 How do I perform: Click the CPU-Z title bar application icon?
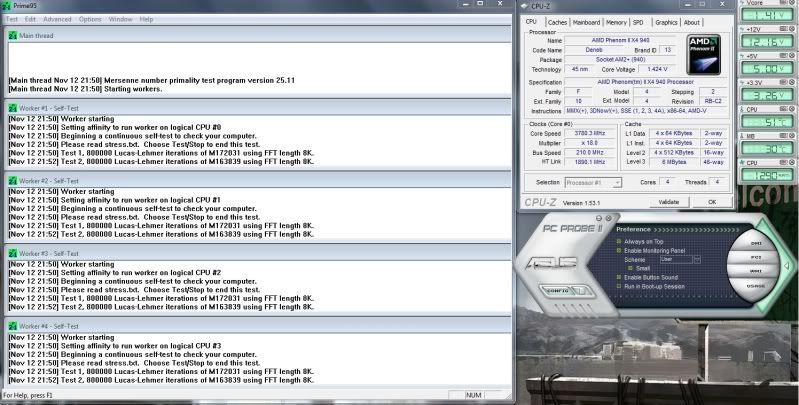click(x=524, y=6)
